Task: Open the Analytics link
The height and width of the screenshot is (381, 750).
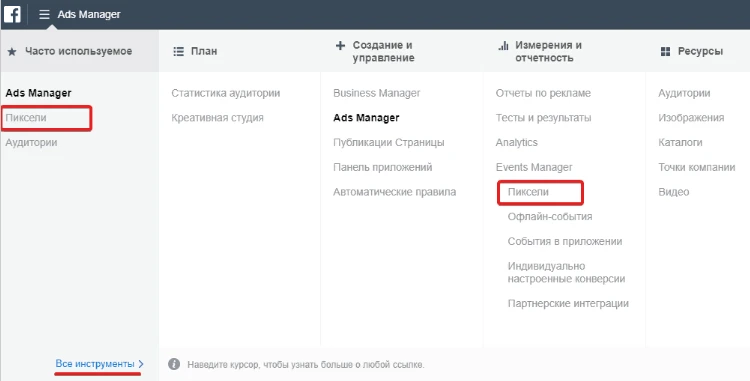Action: pyautogui.click(x=517, y=142)
